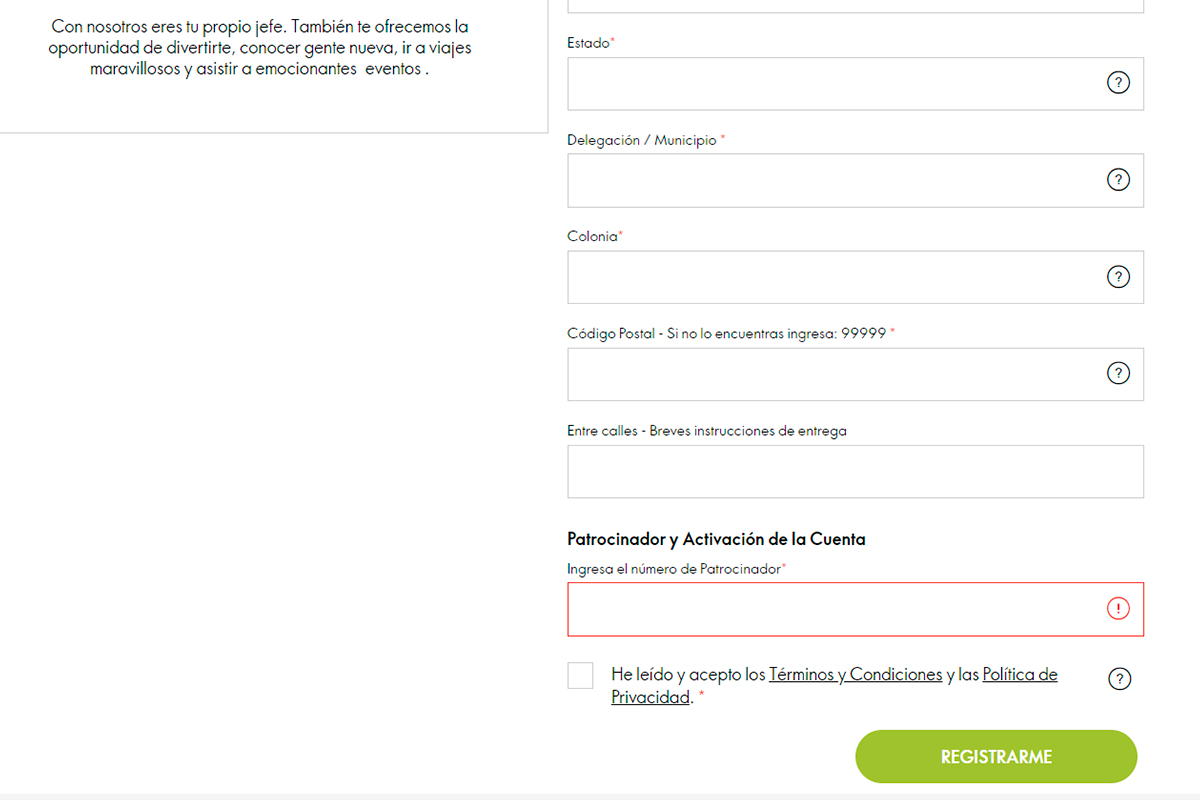Open help icon beside terms acceptance

point(1119,679)
